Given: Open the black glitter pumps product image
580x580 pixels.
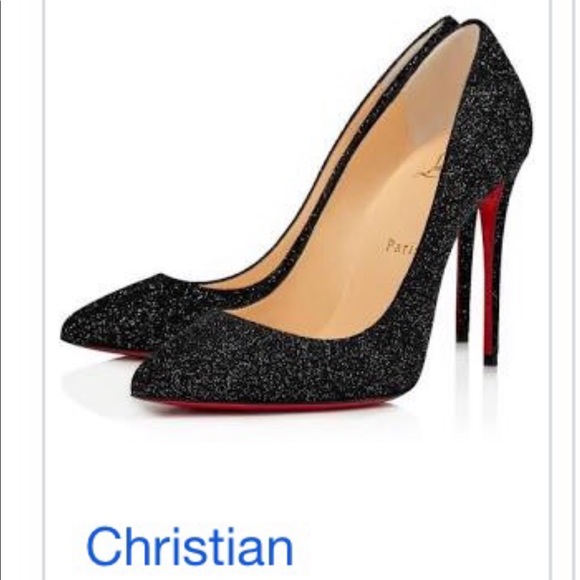Looking at the screenshot, I should (x=296, y=215).
